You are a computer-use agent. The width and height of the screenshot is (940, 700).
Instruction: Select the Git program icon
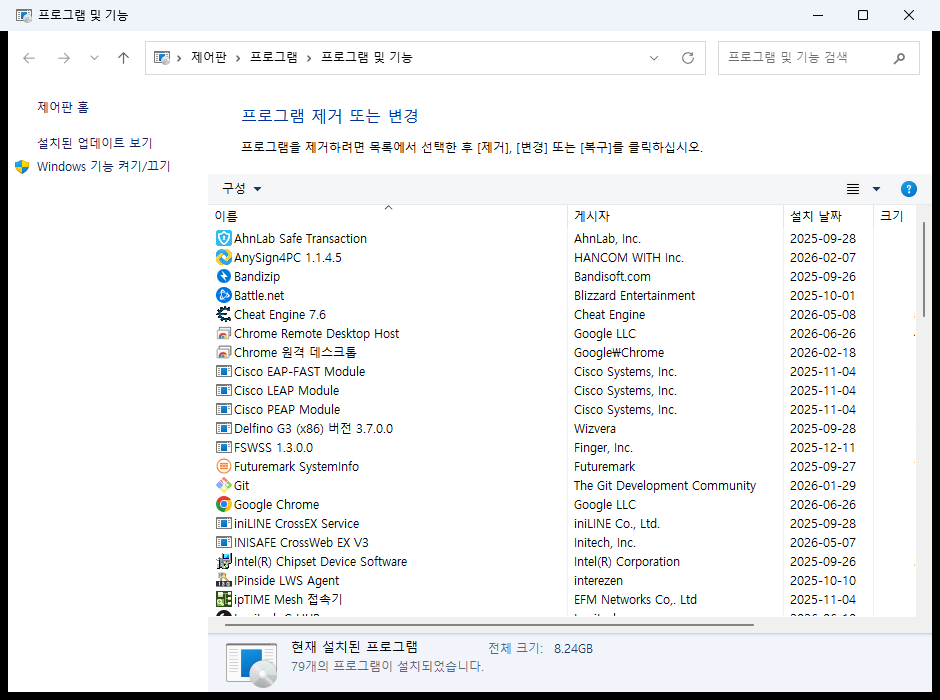(x=224, y=485)
